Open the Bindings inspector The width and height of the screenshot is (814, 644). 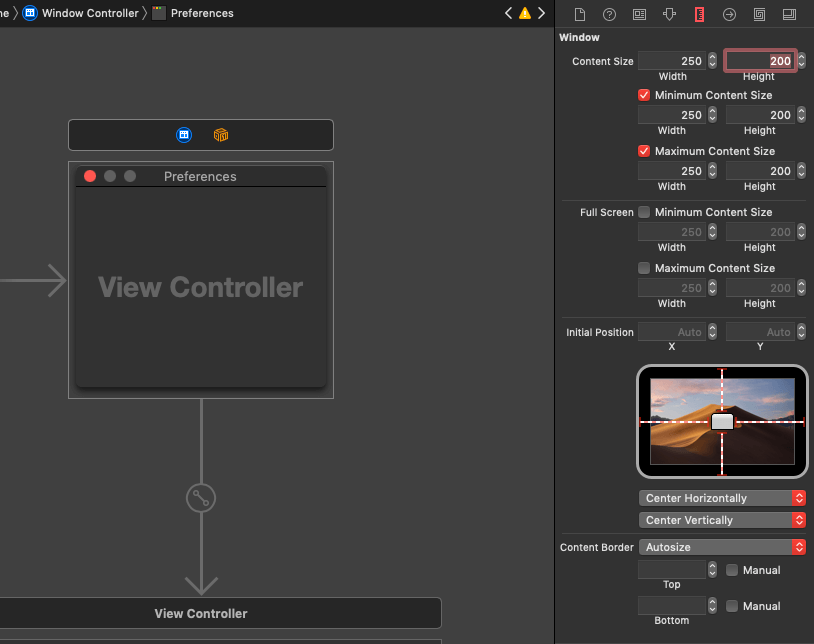click(x=759, y=14)
